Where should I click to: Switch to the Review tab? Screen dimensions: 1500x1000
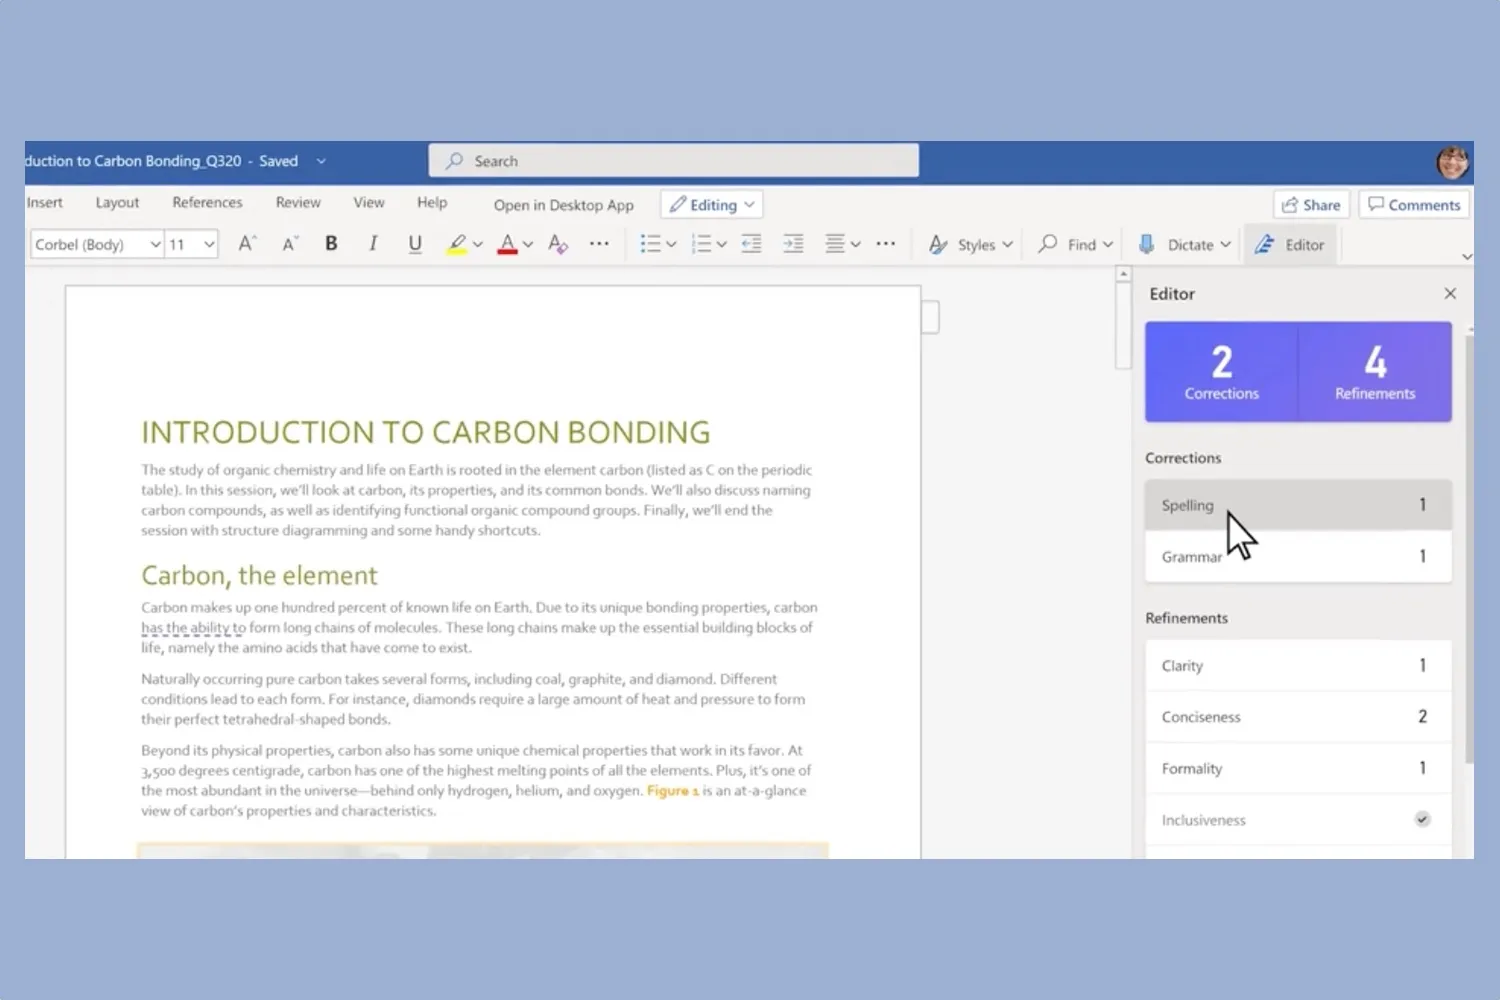[298, 203]
